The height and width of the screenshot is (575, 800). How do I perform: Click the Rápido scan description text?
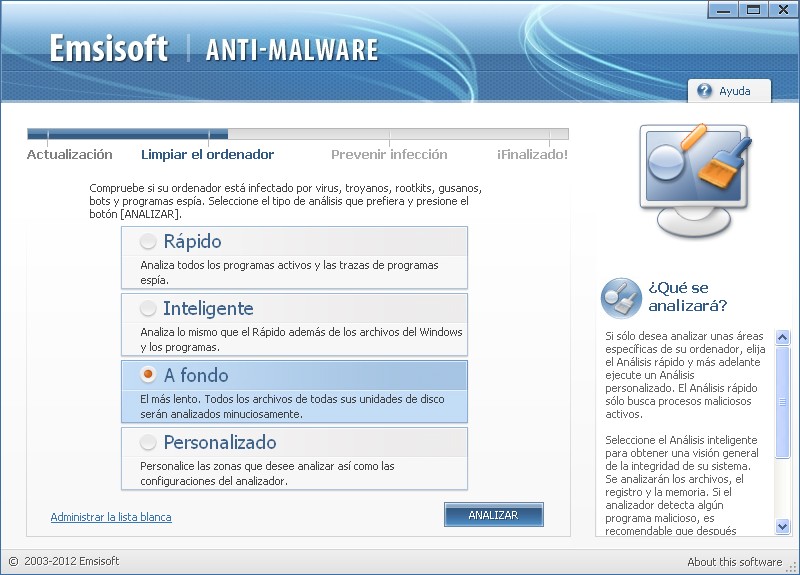pos(289,272)
